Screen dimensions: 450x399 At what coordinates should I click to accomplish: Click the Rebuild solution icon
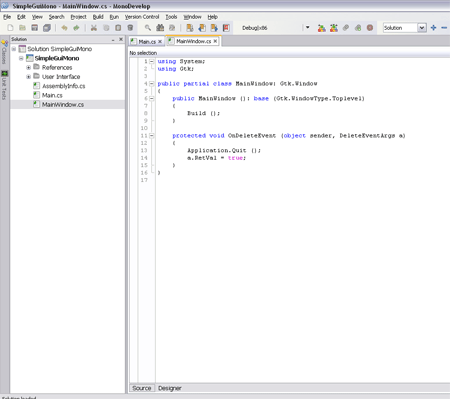[334, 28]
